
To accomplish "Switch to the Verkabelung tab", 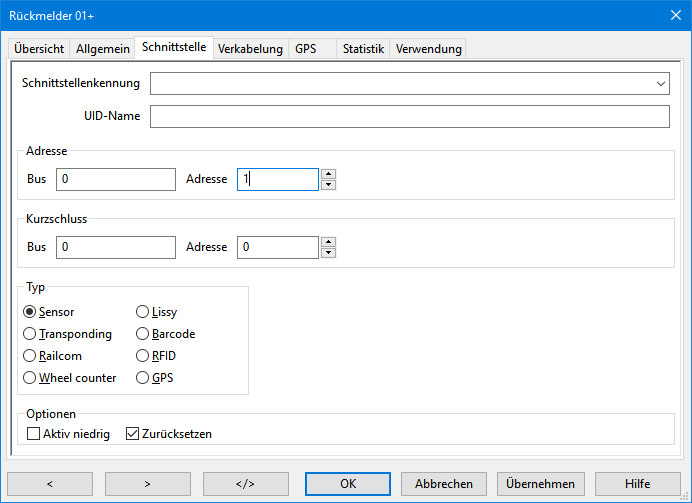I will coord(250,49).
